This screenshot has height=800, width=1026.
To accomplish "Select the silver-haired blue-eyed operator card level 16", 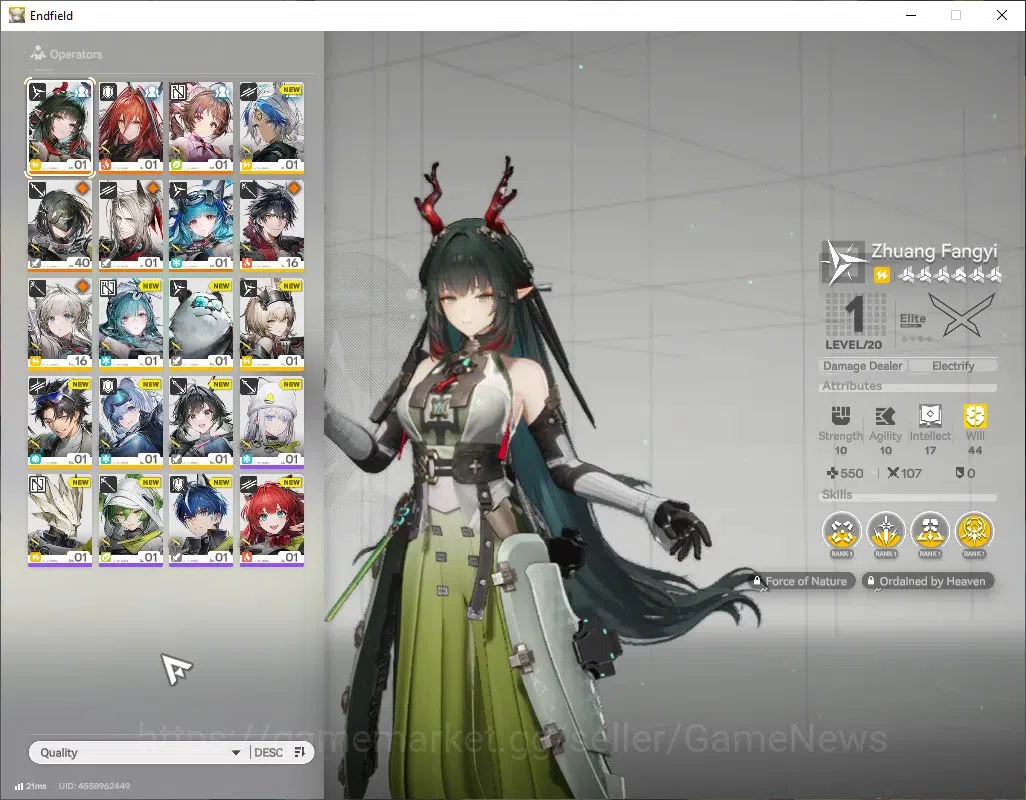I will click(60, 324).
